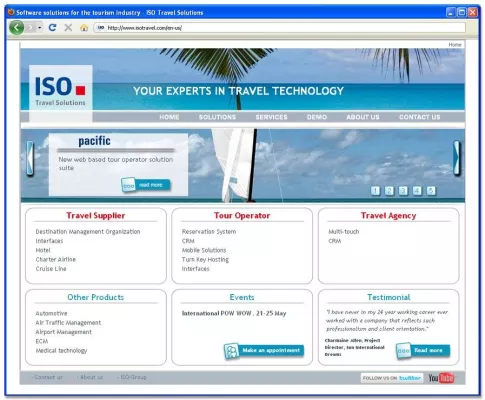
Task: Jump to slide 4 in the carousel
Action: (417, 191)
